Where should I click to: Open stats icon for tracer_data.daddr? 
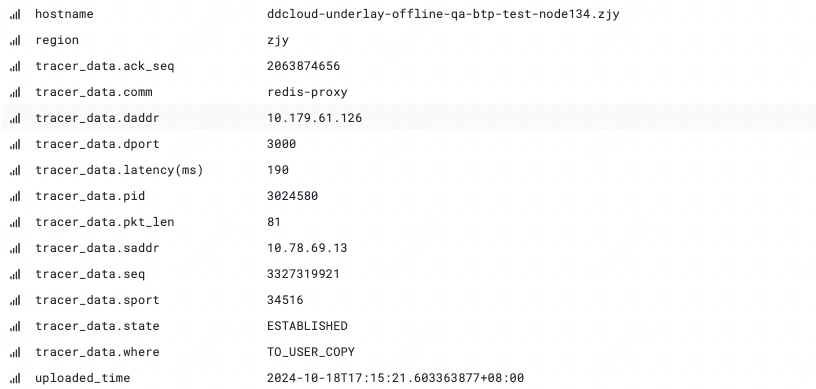(15, 118)
